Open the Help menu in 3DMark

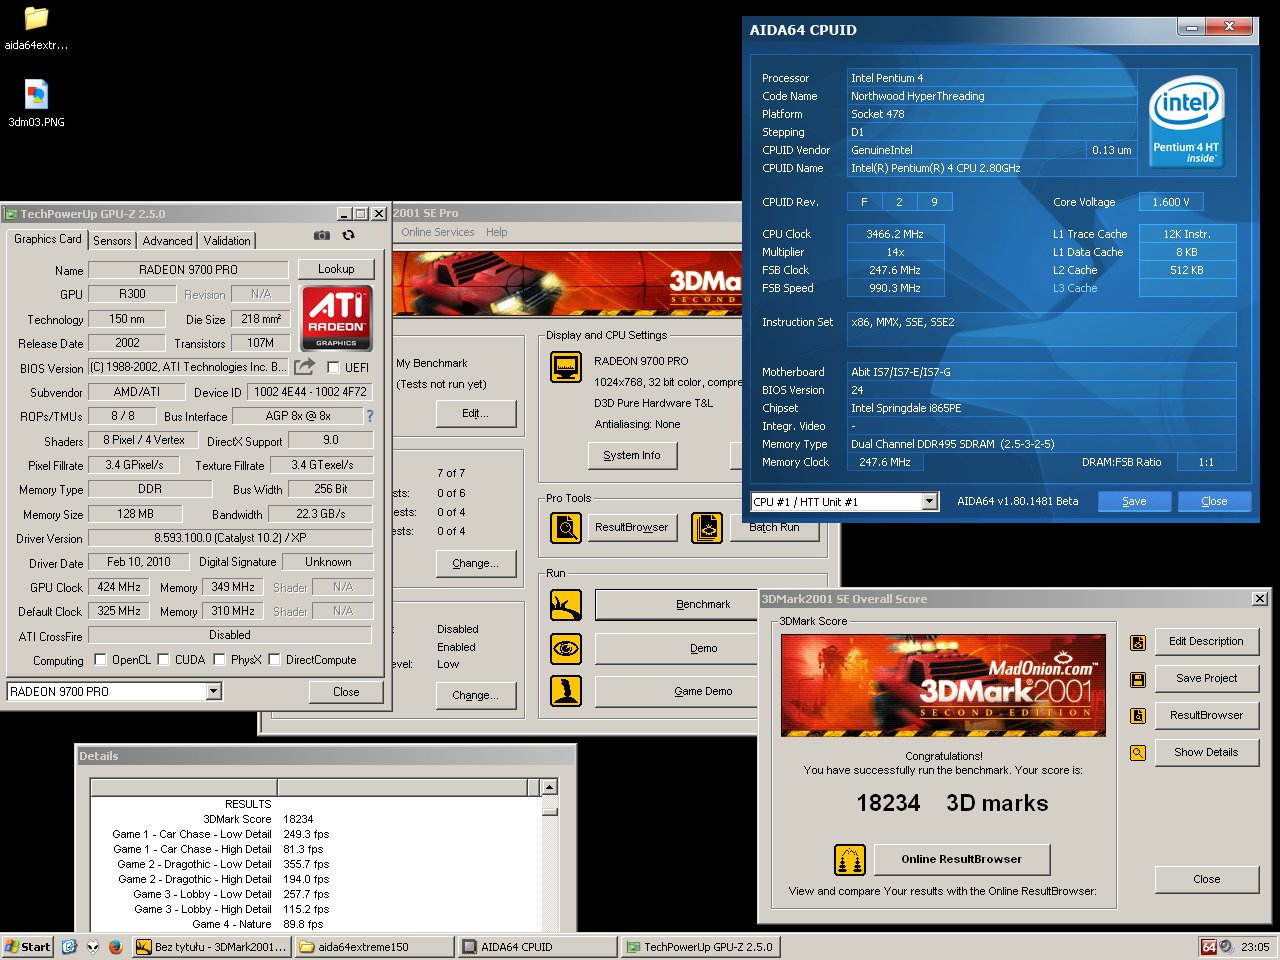pyautogui.click(x=497, y=232)
